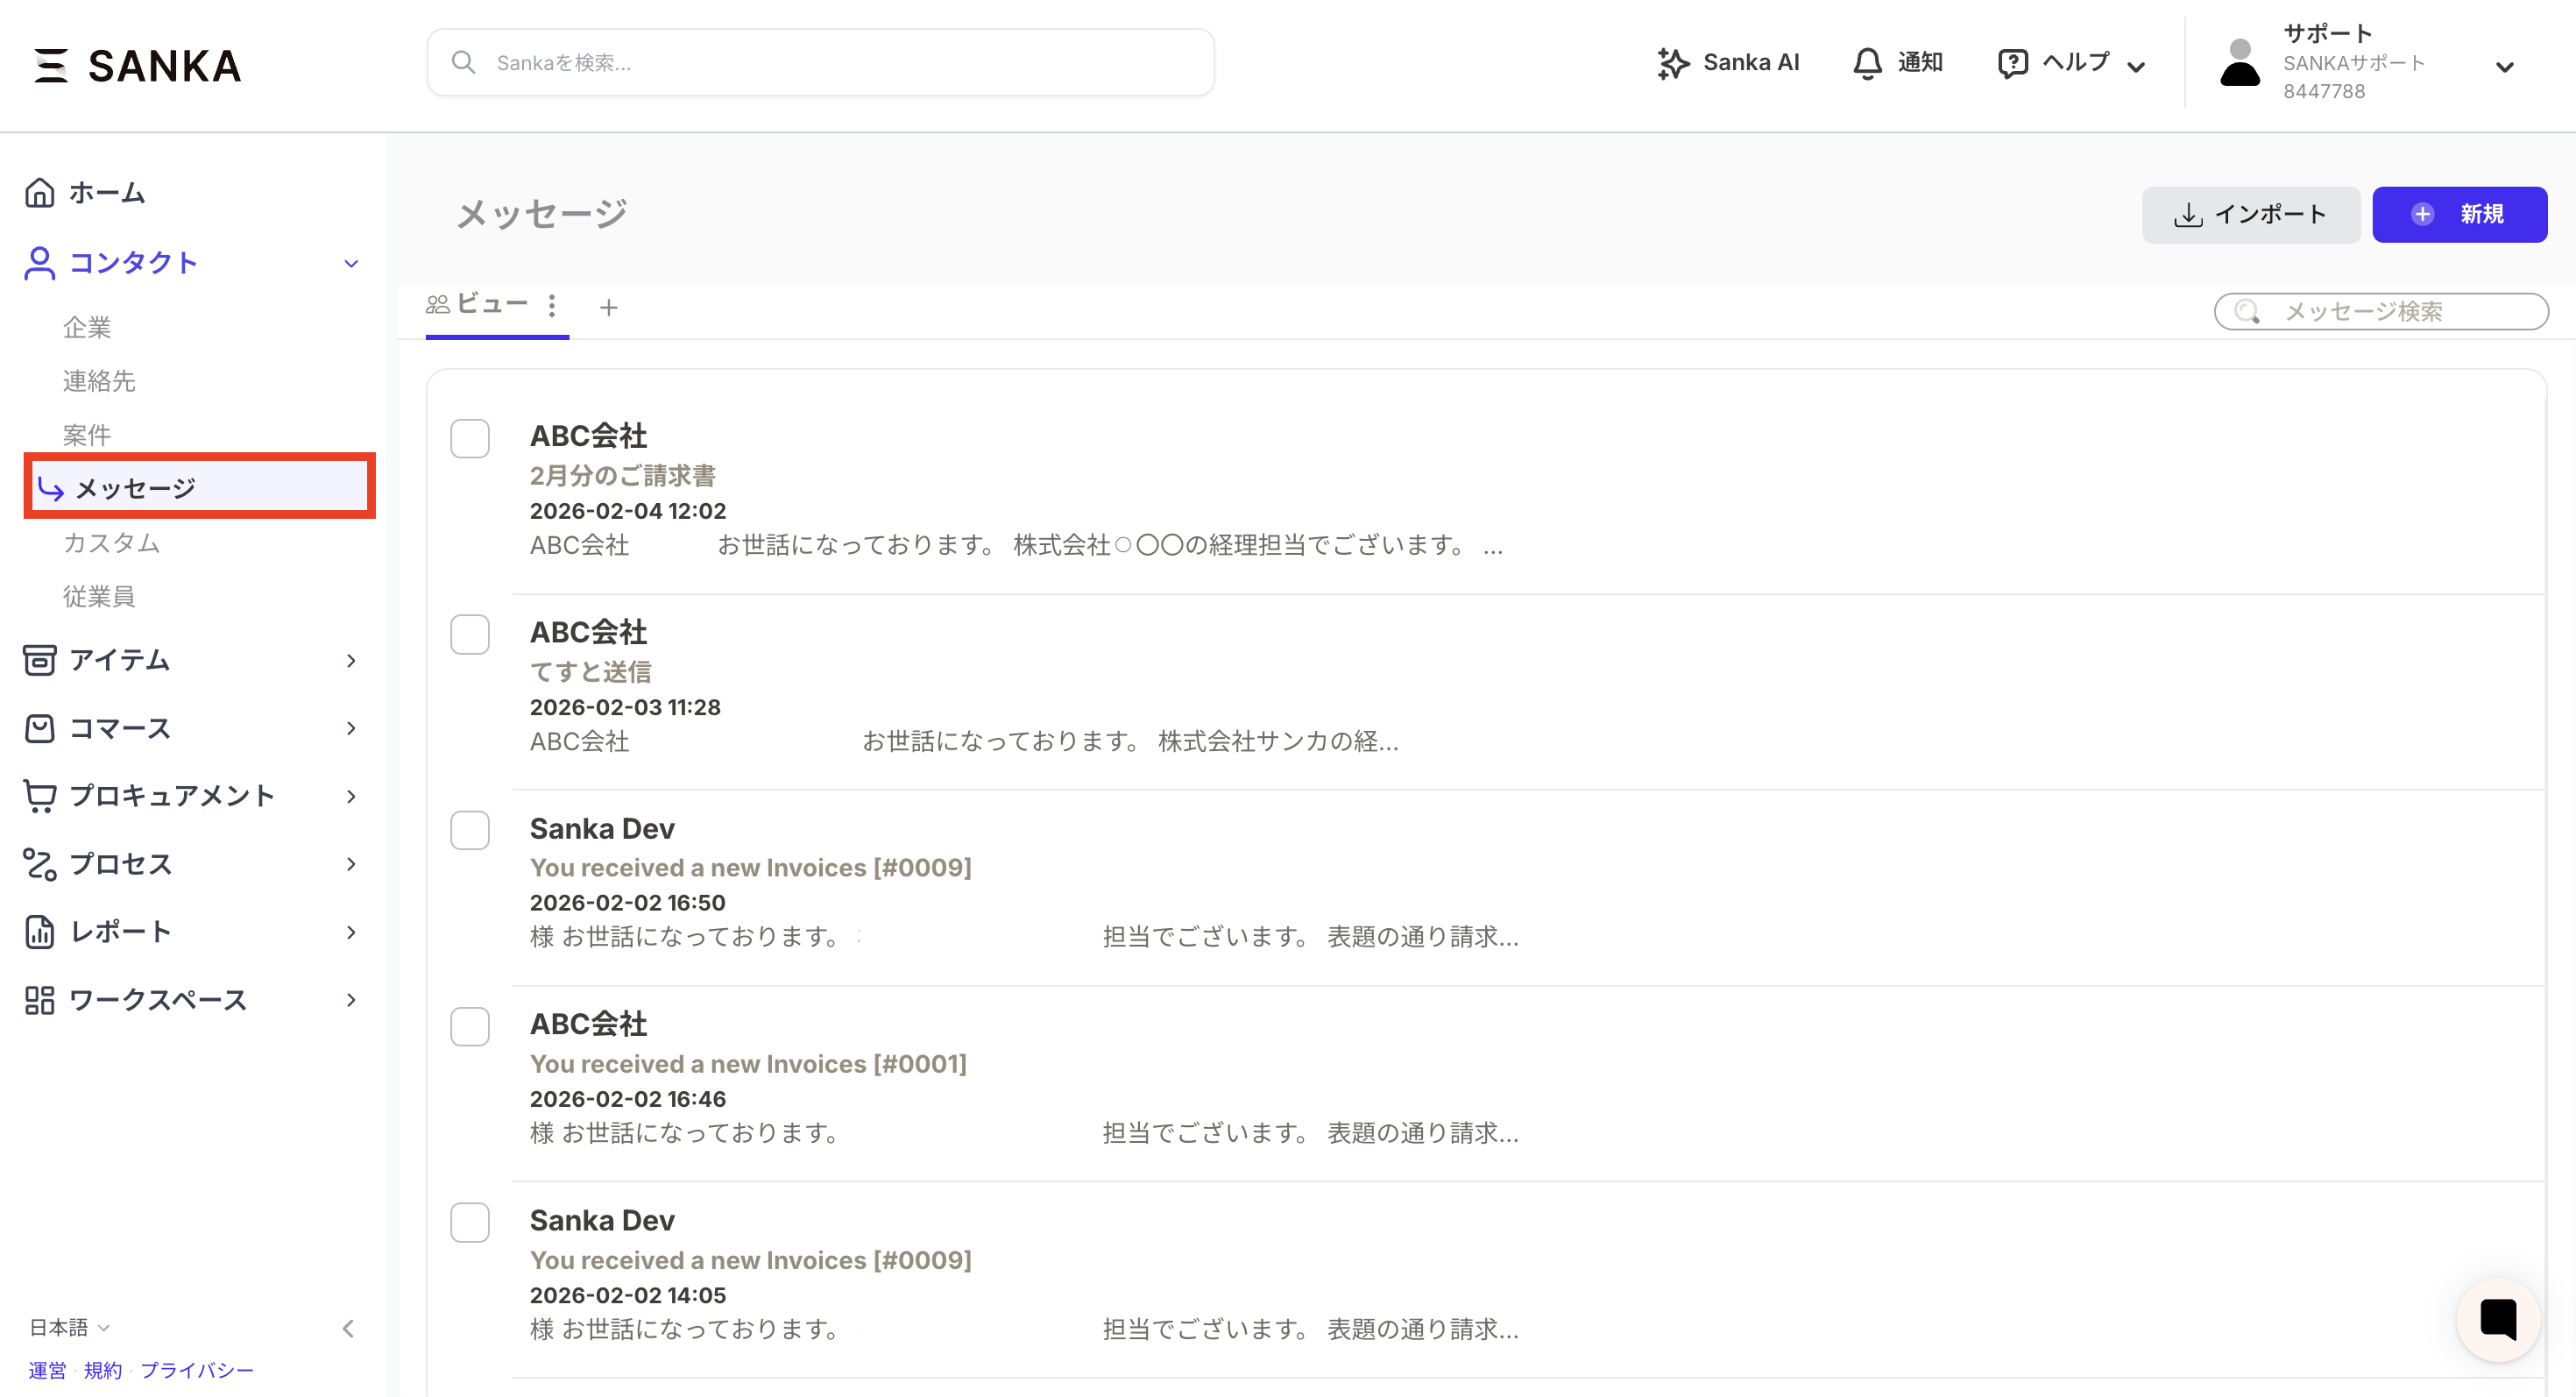
Task: Switch to the ビュー tab
Action: [x=491, y=304]
